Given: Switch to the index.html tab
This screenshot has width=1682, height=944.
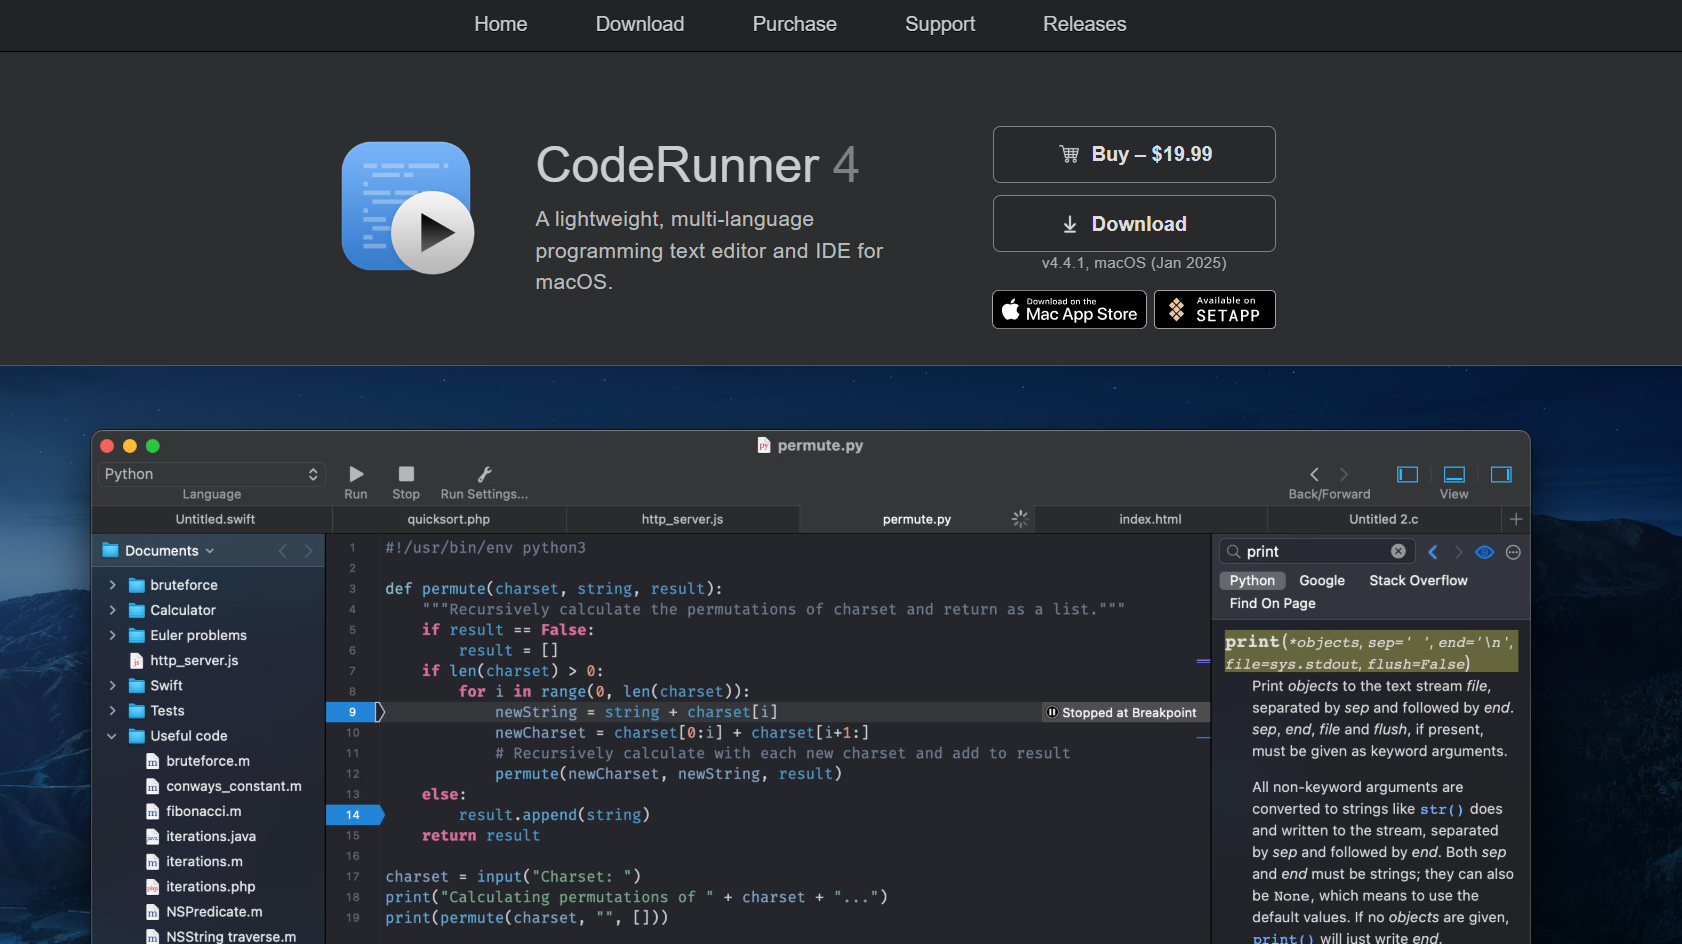Looking at the screenshot, I should (1150, 519).
